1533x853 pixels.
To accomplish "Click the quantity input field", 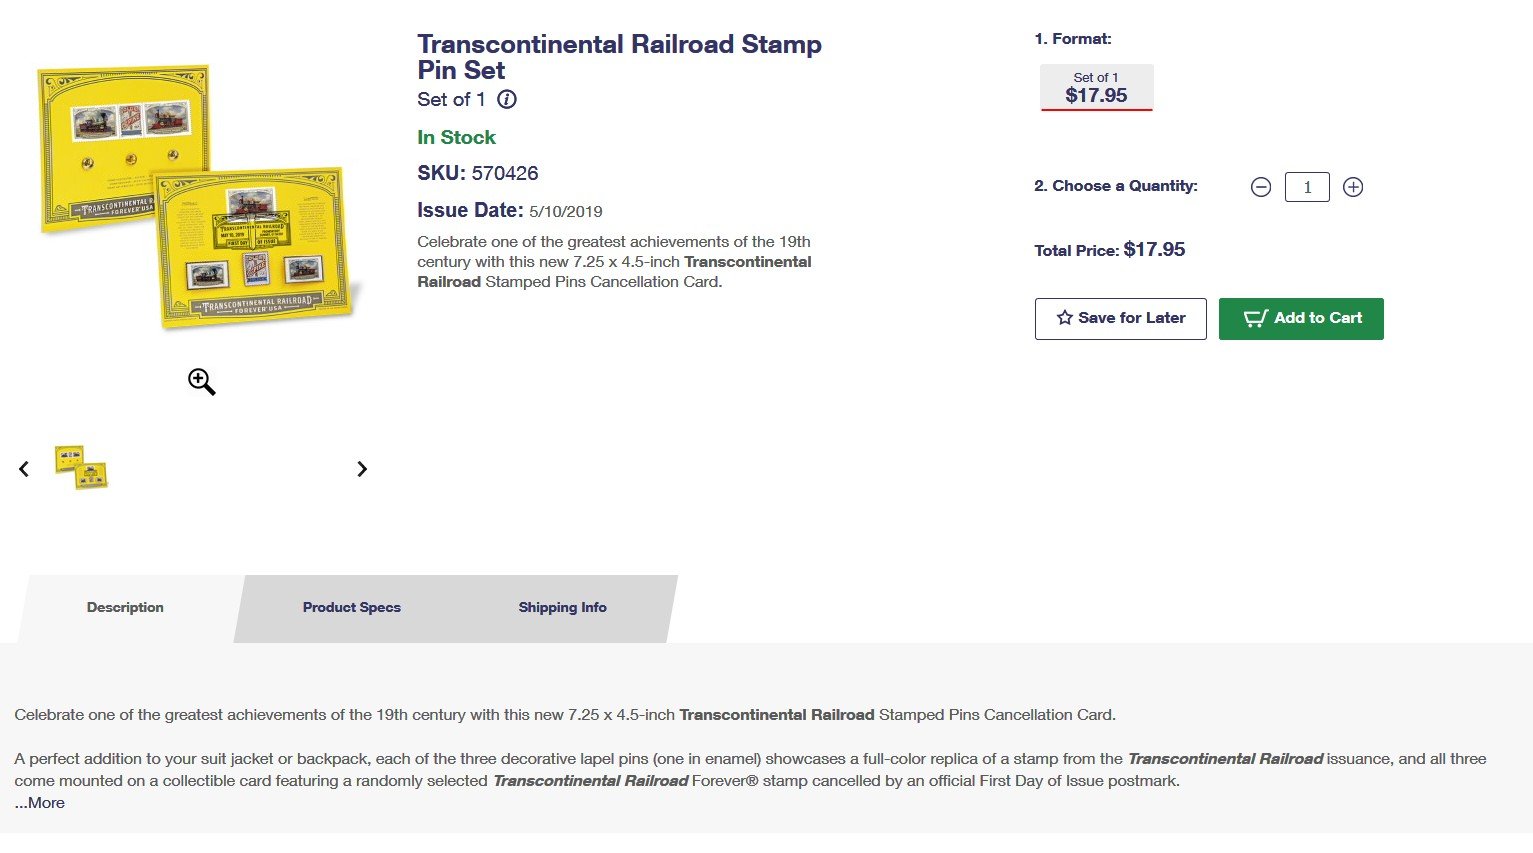I will pyautogui.click(x=1307, y=187).
